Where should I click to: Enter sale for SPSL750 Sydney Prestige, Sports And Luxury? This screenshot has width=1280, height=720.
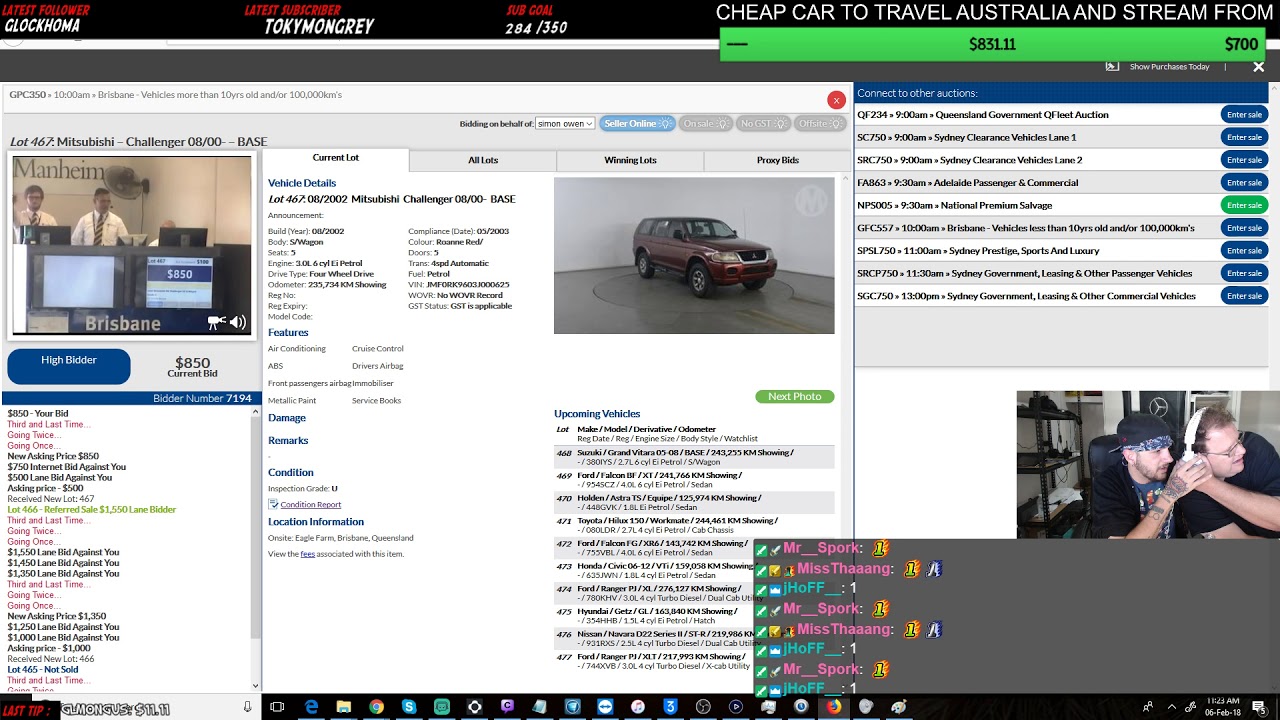(1244, 251)
